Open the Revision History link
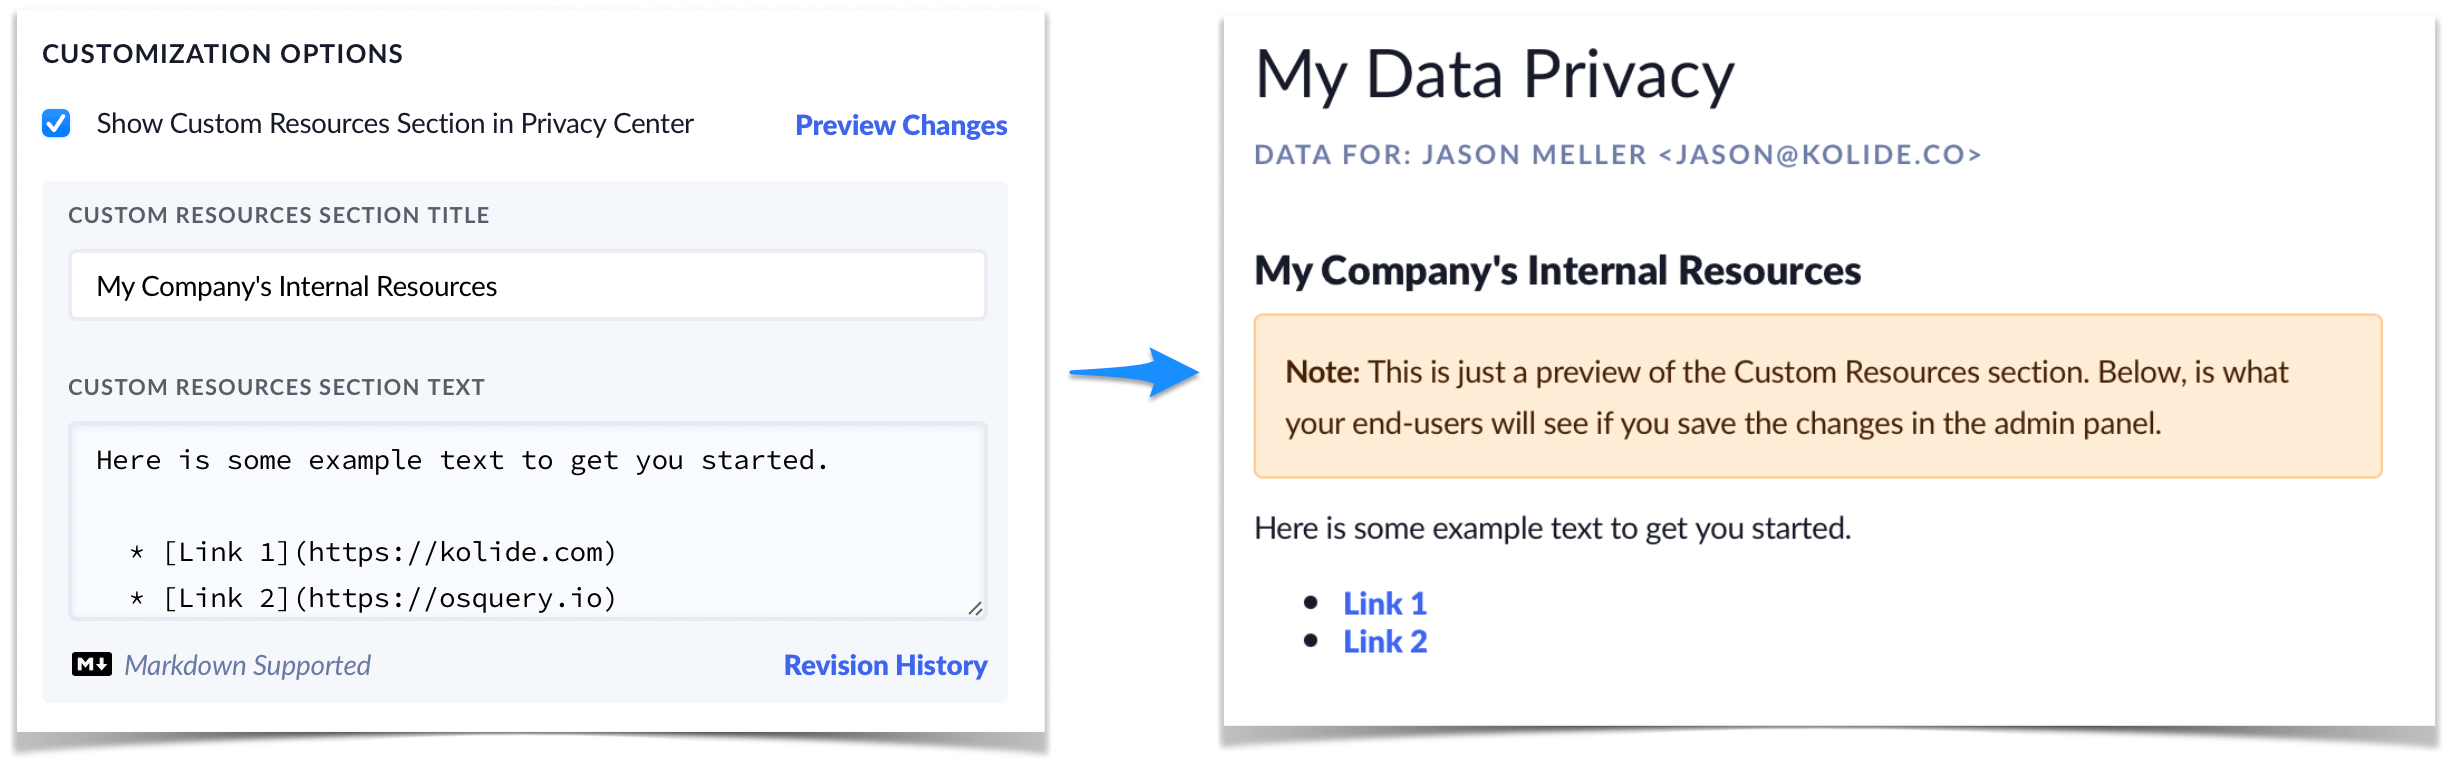The width and height of the screenshot is (2456, 772). tap(885, 665)
